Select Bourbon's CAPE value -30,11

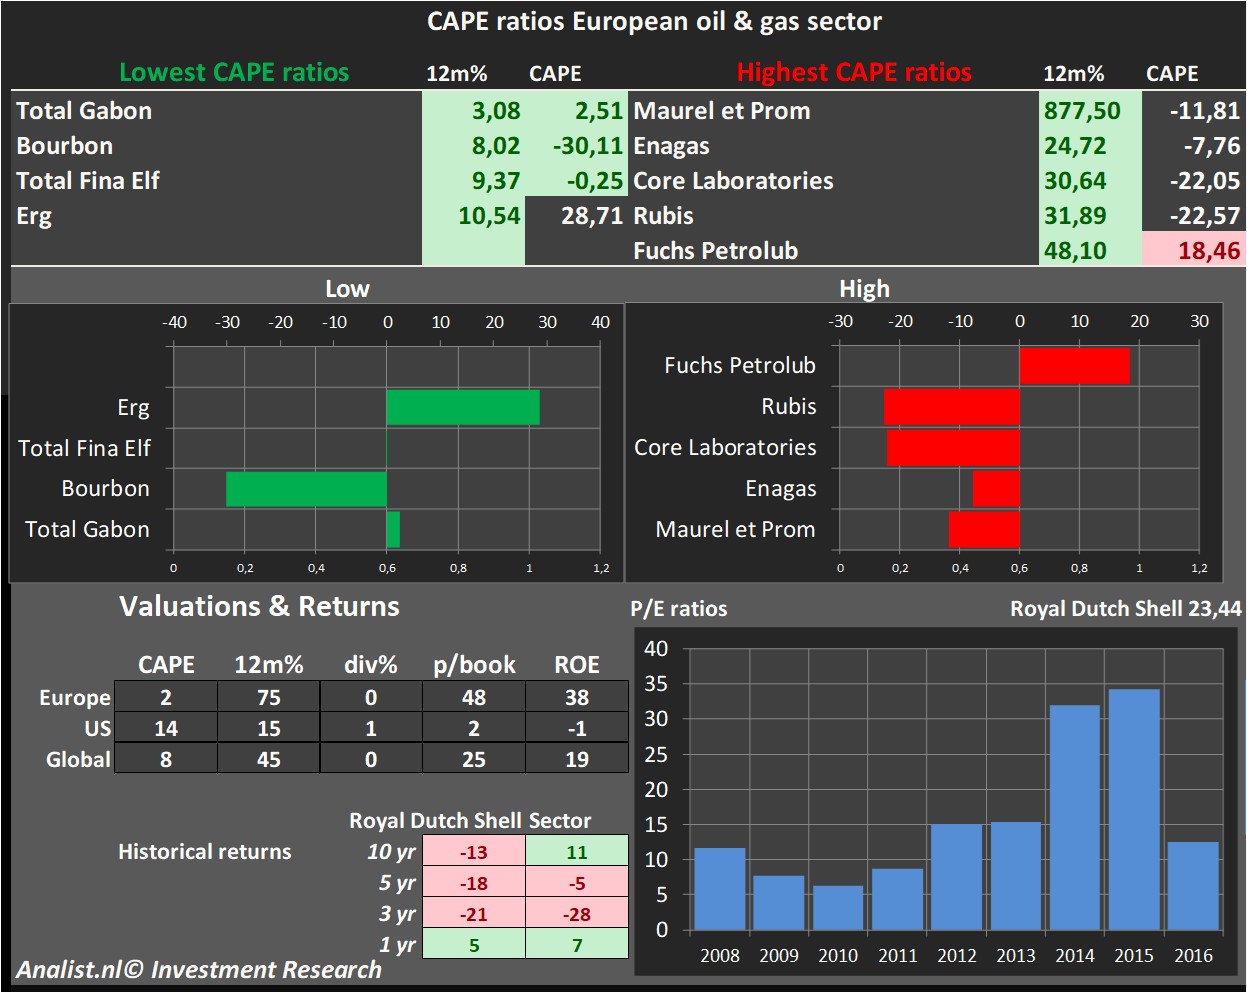click(588, 146)
